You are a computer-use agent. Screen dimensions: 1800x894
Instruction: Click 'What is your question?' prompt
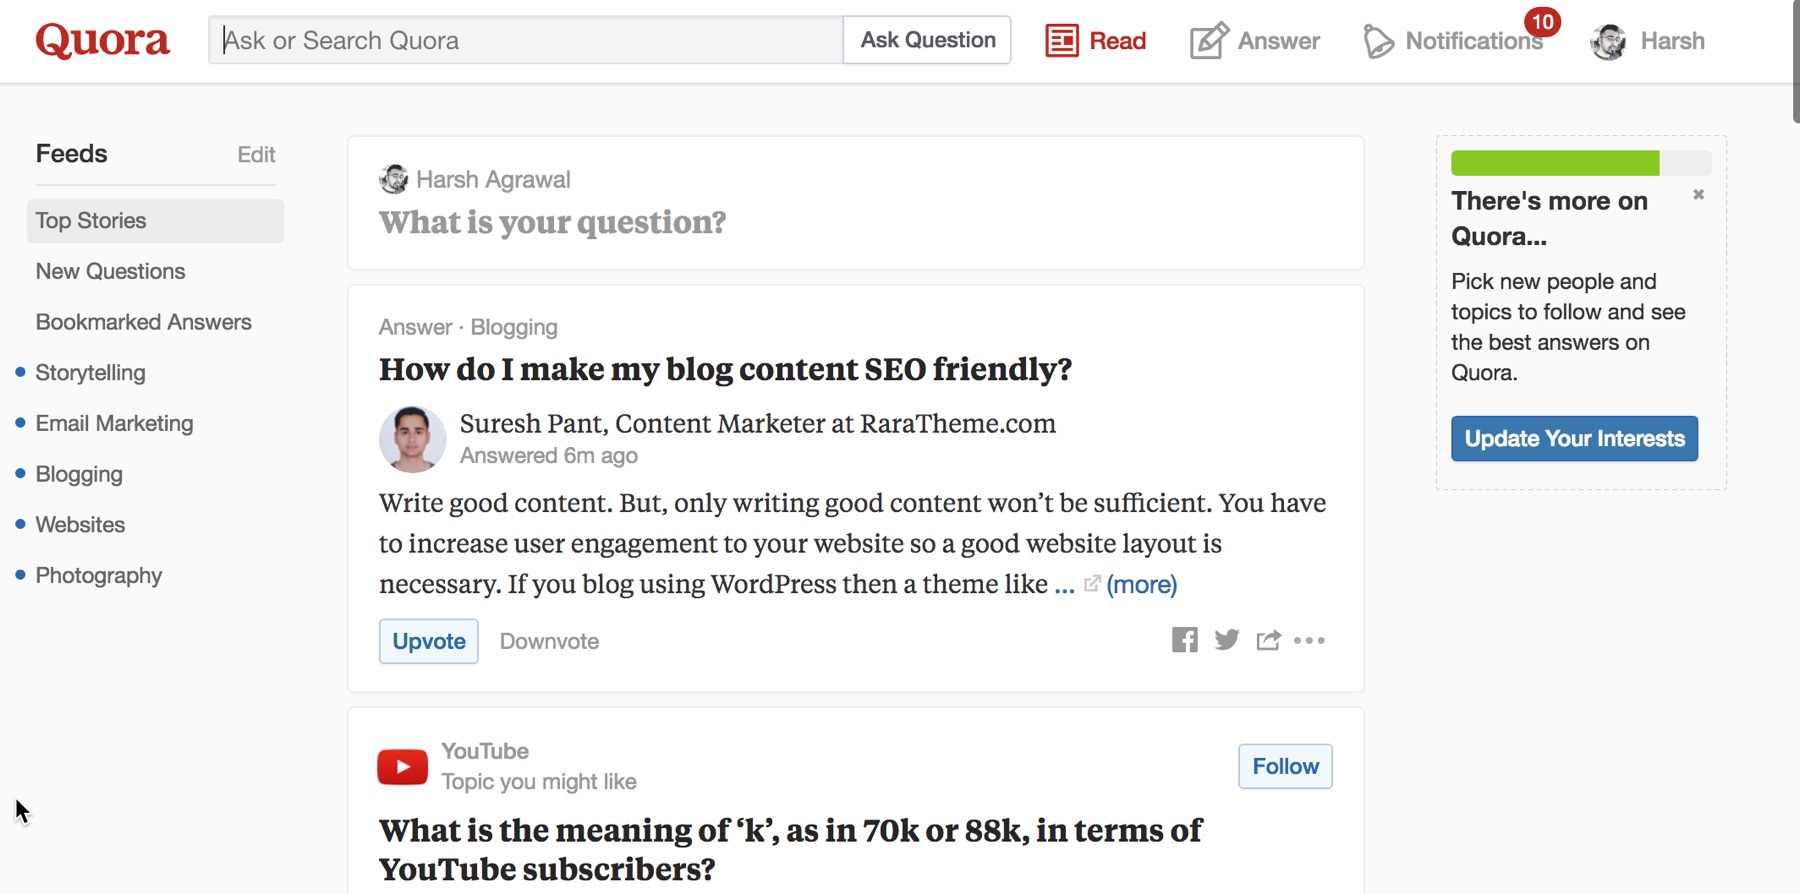(552, 222)
